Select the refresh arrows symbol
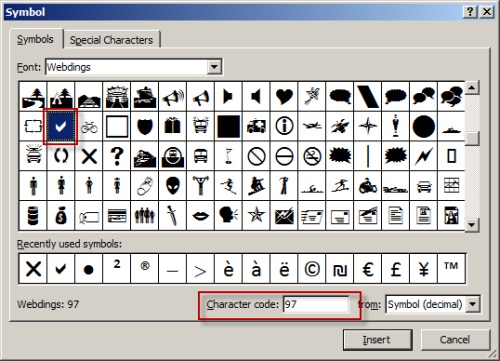This screenshot has height=361, width=500. coord(61,156)
